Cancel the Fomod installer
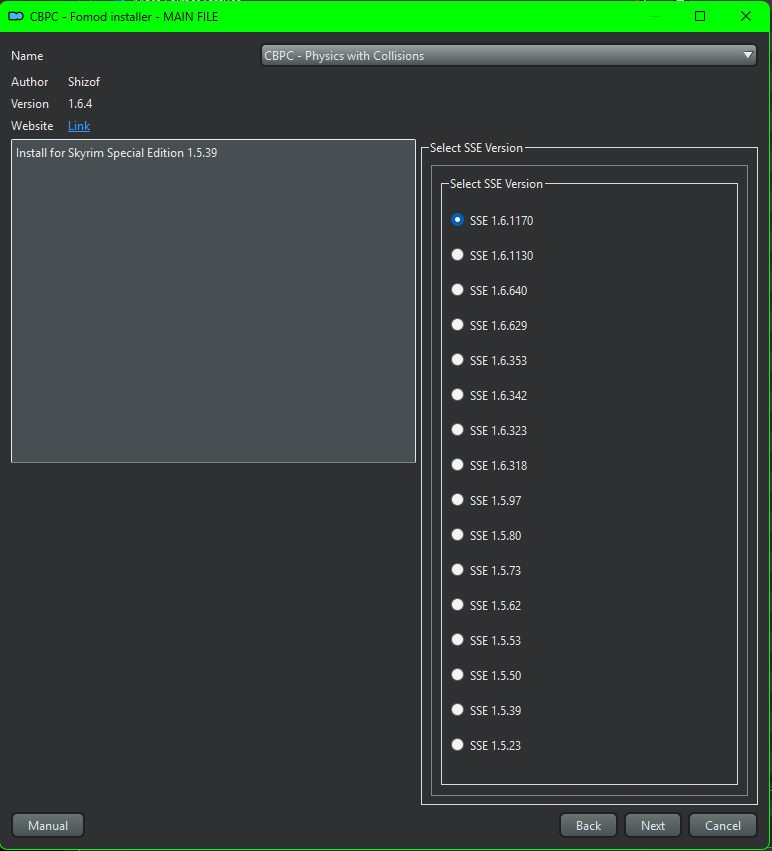 (x=723, y=825)
